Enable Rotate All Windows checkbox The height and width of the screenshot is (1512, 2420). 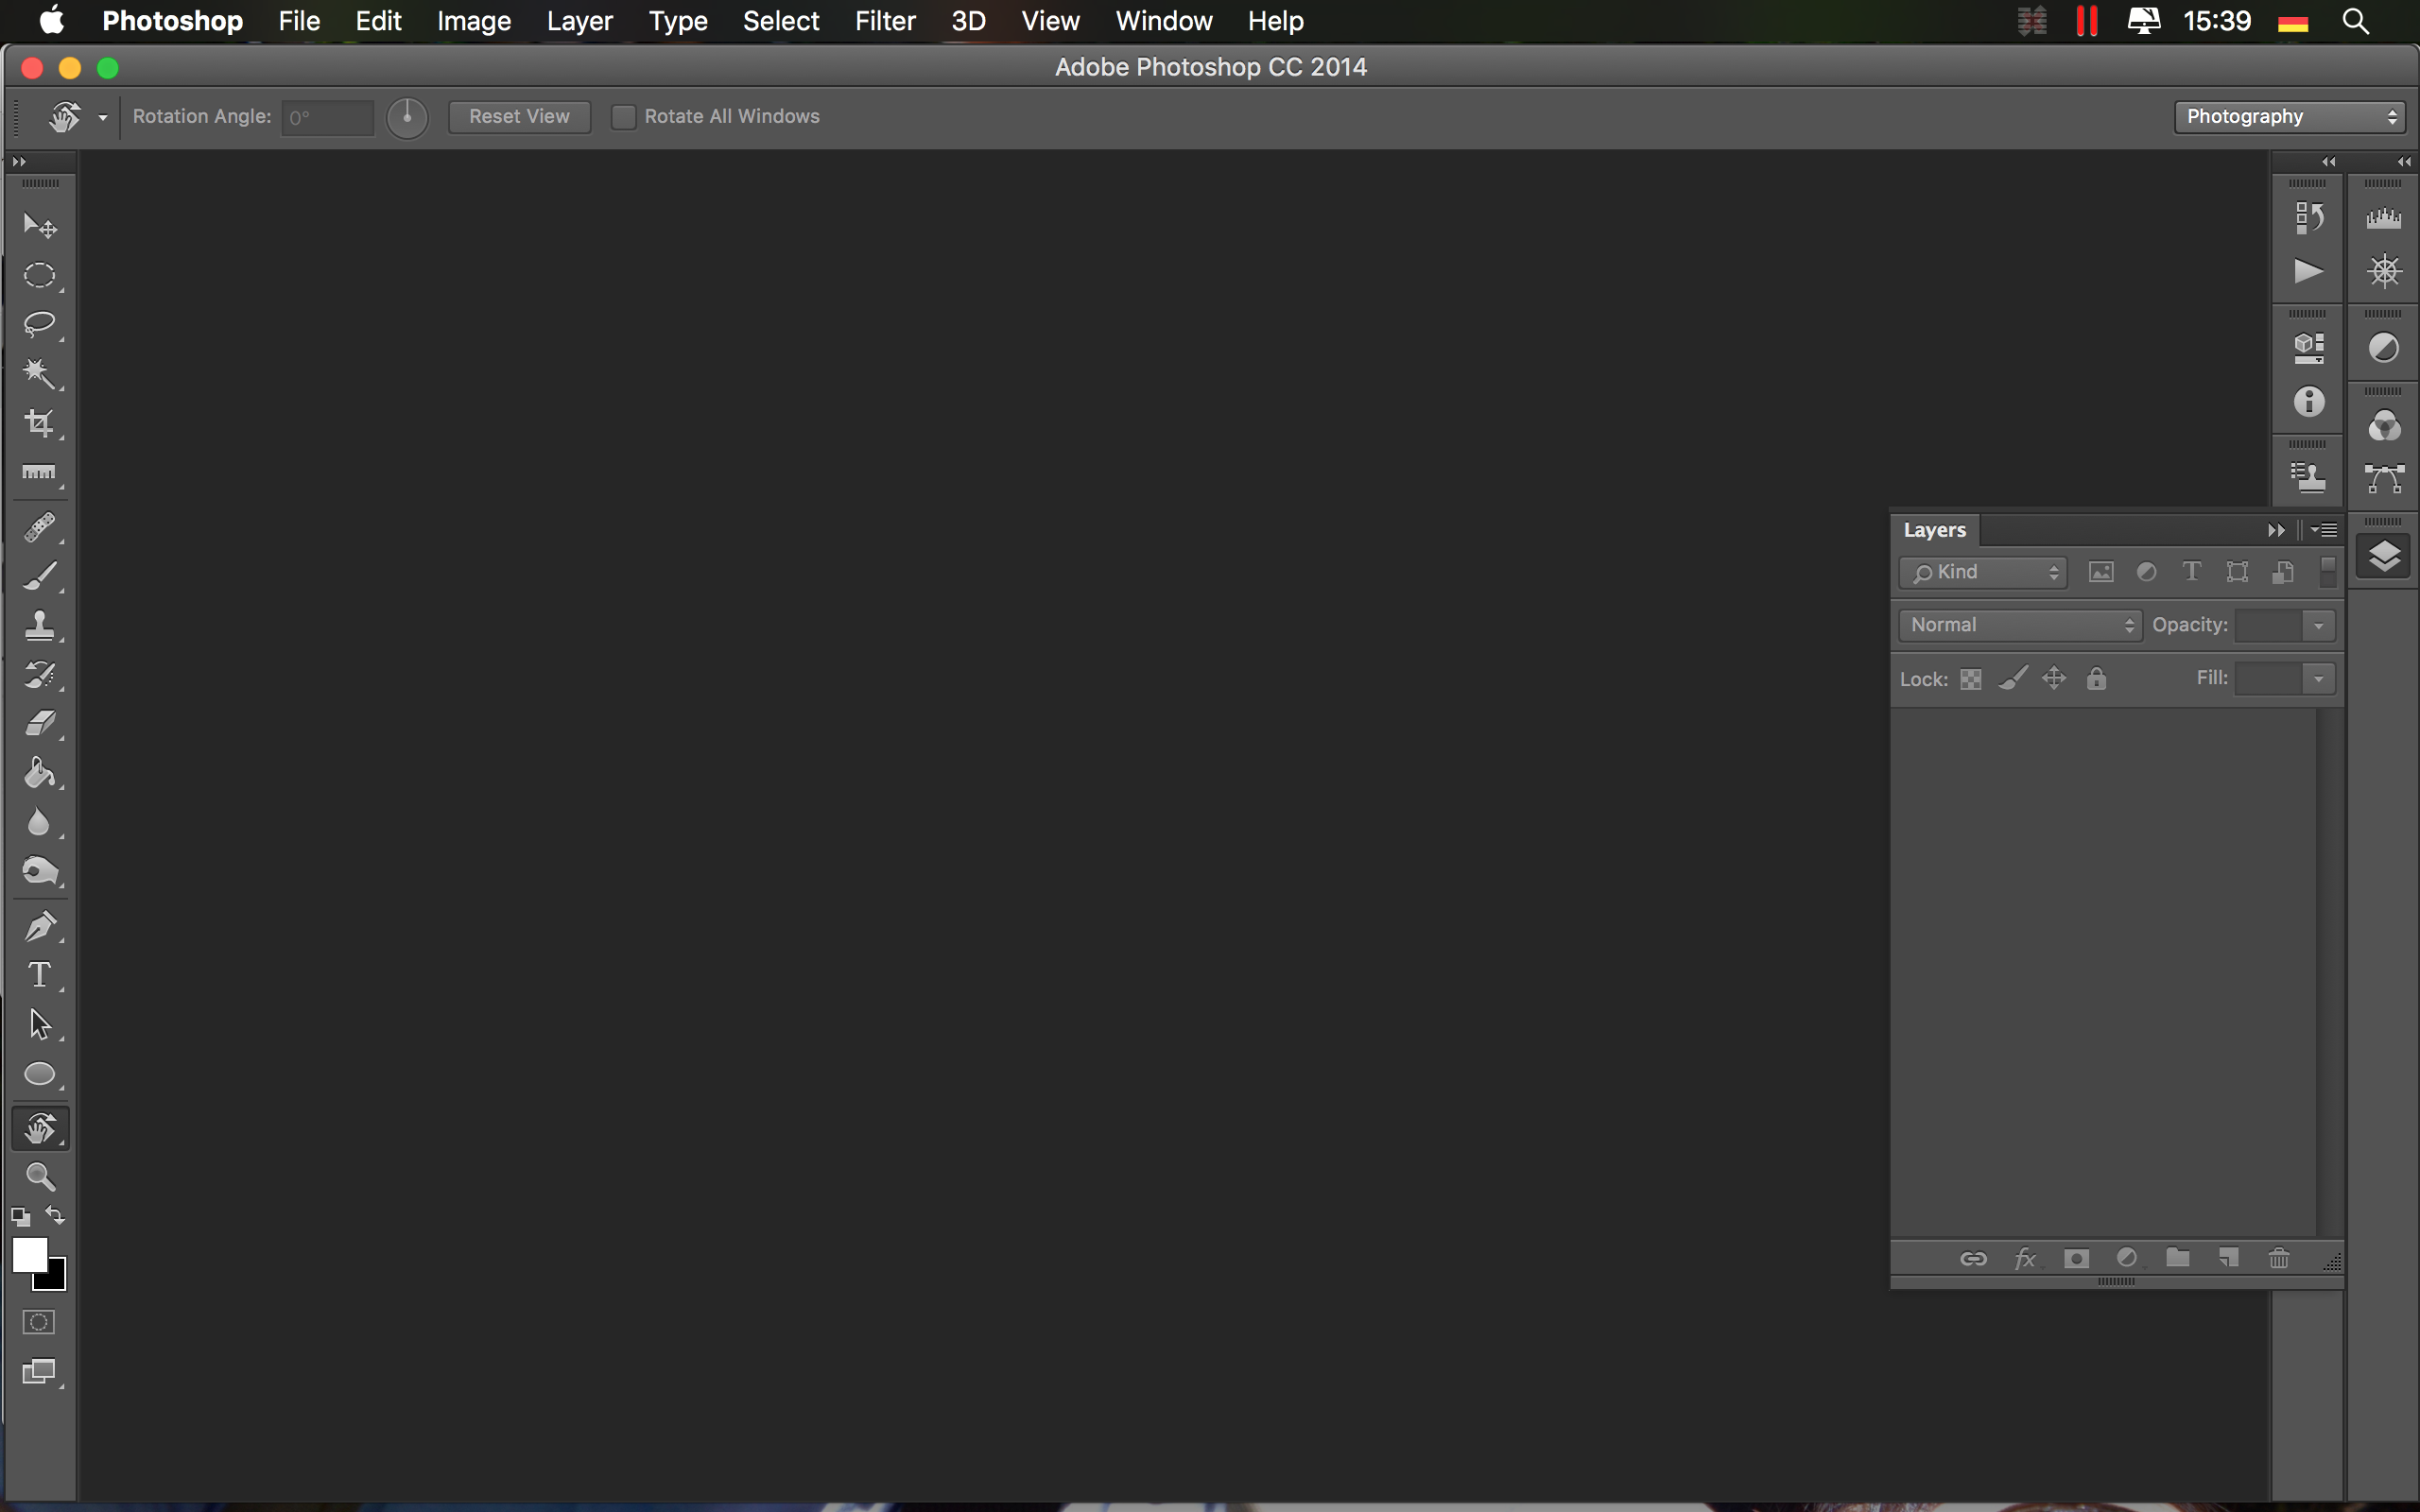[x=623, y=117]
